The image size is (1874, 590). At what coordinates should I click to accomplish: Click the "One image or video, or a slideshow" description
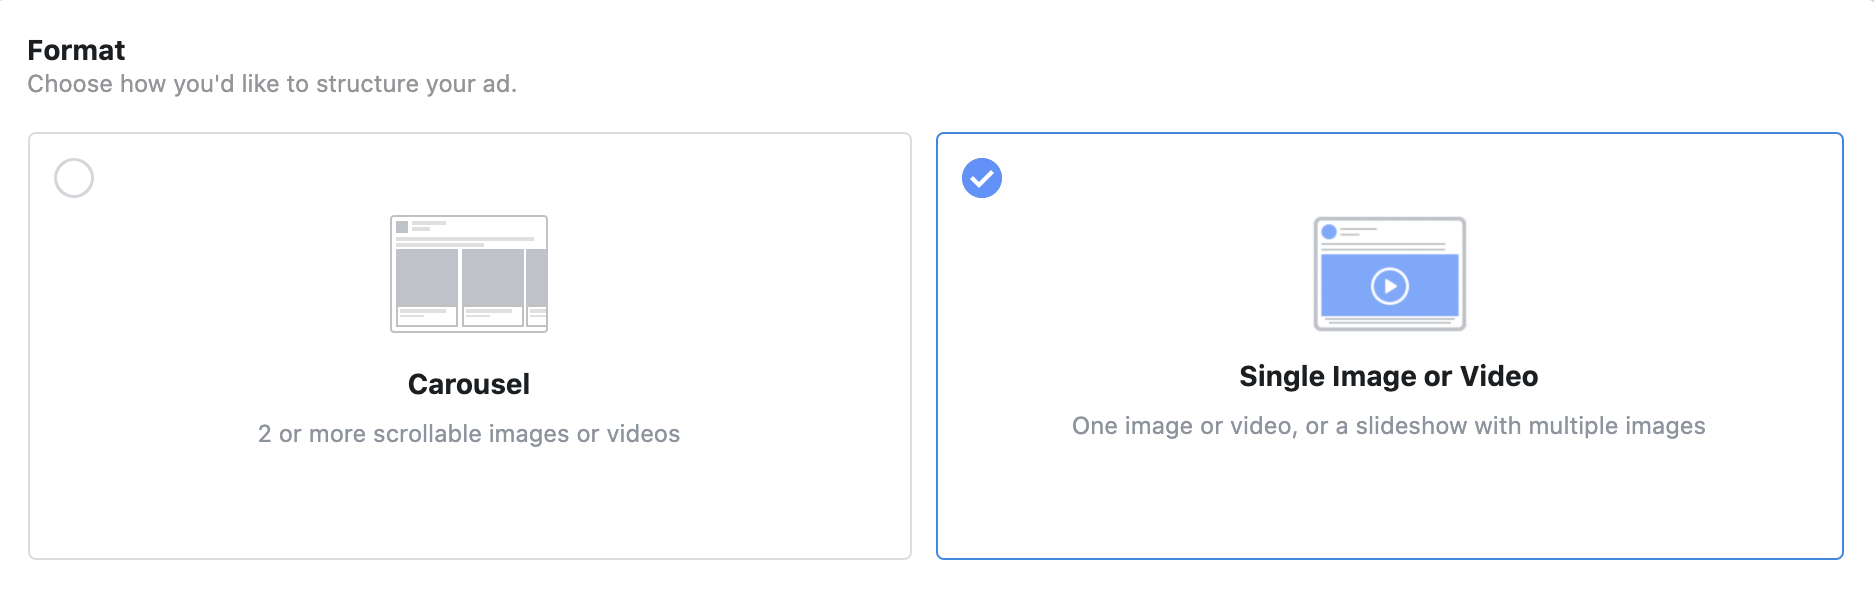tap(1388, 426)
